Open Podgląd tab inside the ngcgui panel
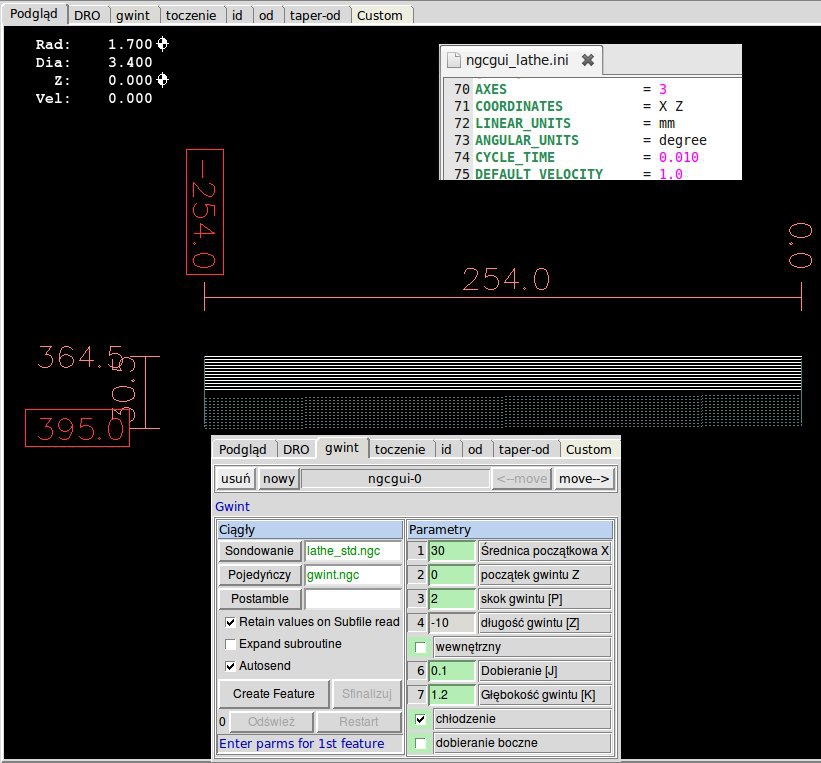The width and height of the screenshot is (821, 763). [242, 449]
